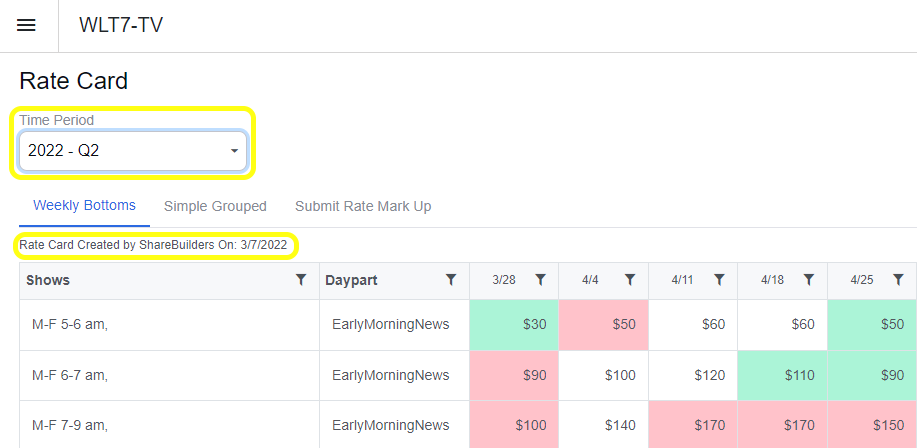Click the WLT7-TV station title
This screenshot has height=448, width=917.
pyautogui.click(x=121, y=25)
